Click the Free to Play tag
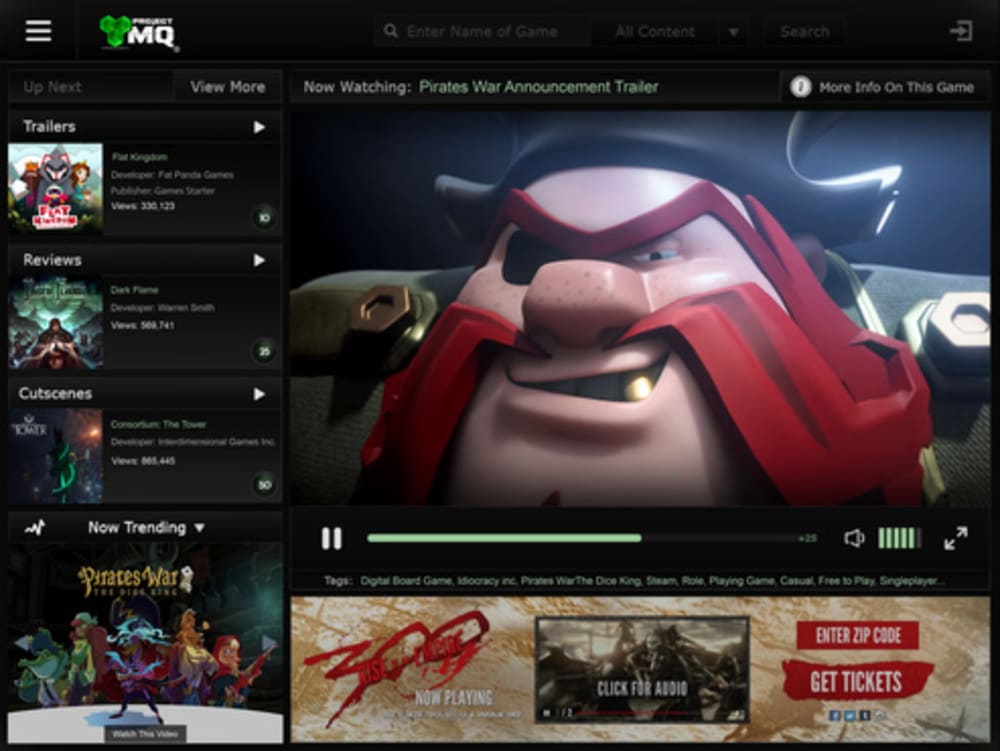The image size is (1000, 751). click(845, 581)
